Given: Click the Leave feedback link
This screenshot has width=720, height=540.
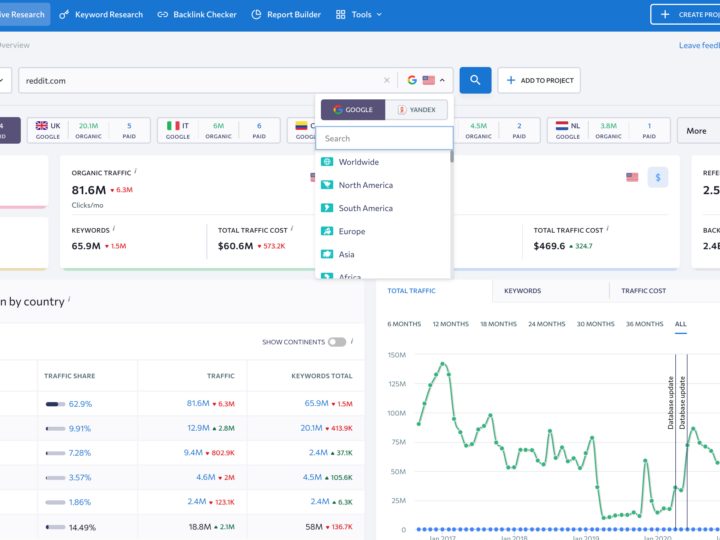Looking at the screenshot, I should point(699,45).
